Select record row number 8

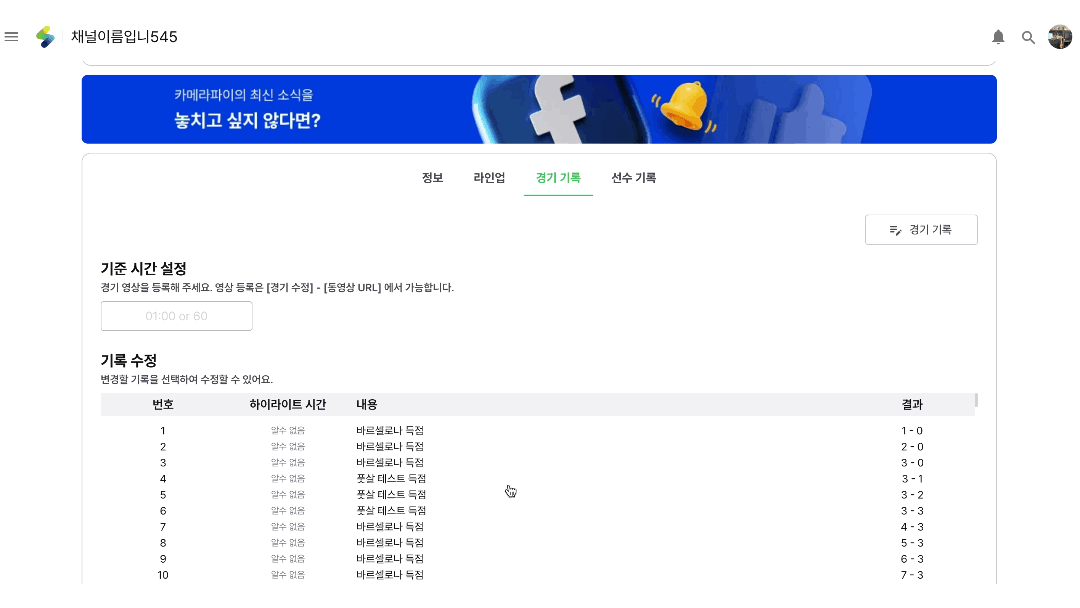click(538, 543)
